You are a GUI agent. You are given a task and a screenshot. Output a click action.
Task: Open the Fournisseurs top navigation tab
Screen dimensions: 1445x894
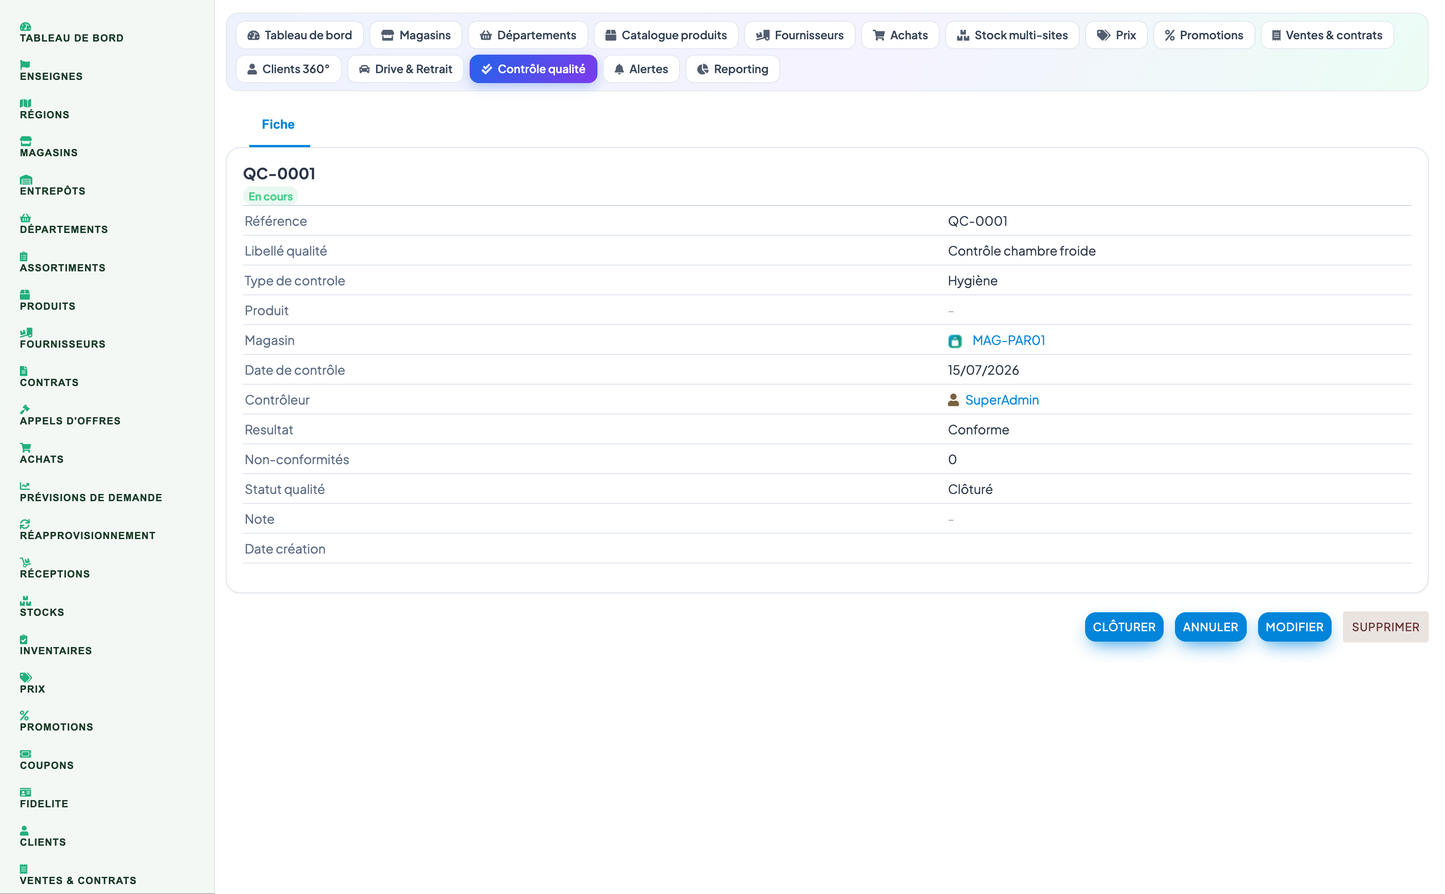(x=800, y=35)
